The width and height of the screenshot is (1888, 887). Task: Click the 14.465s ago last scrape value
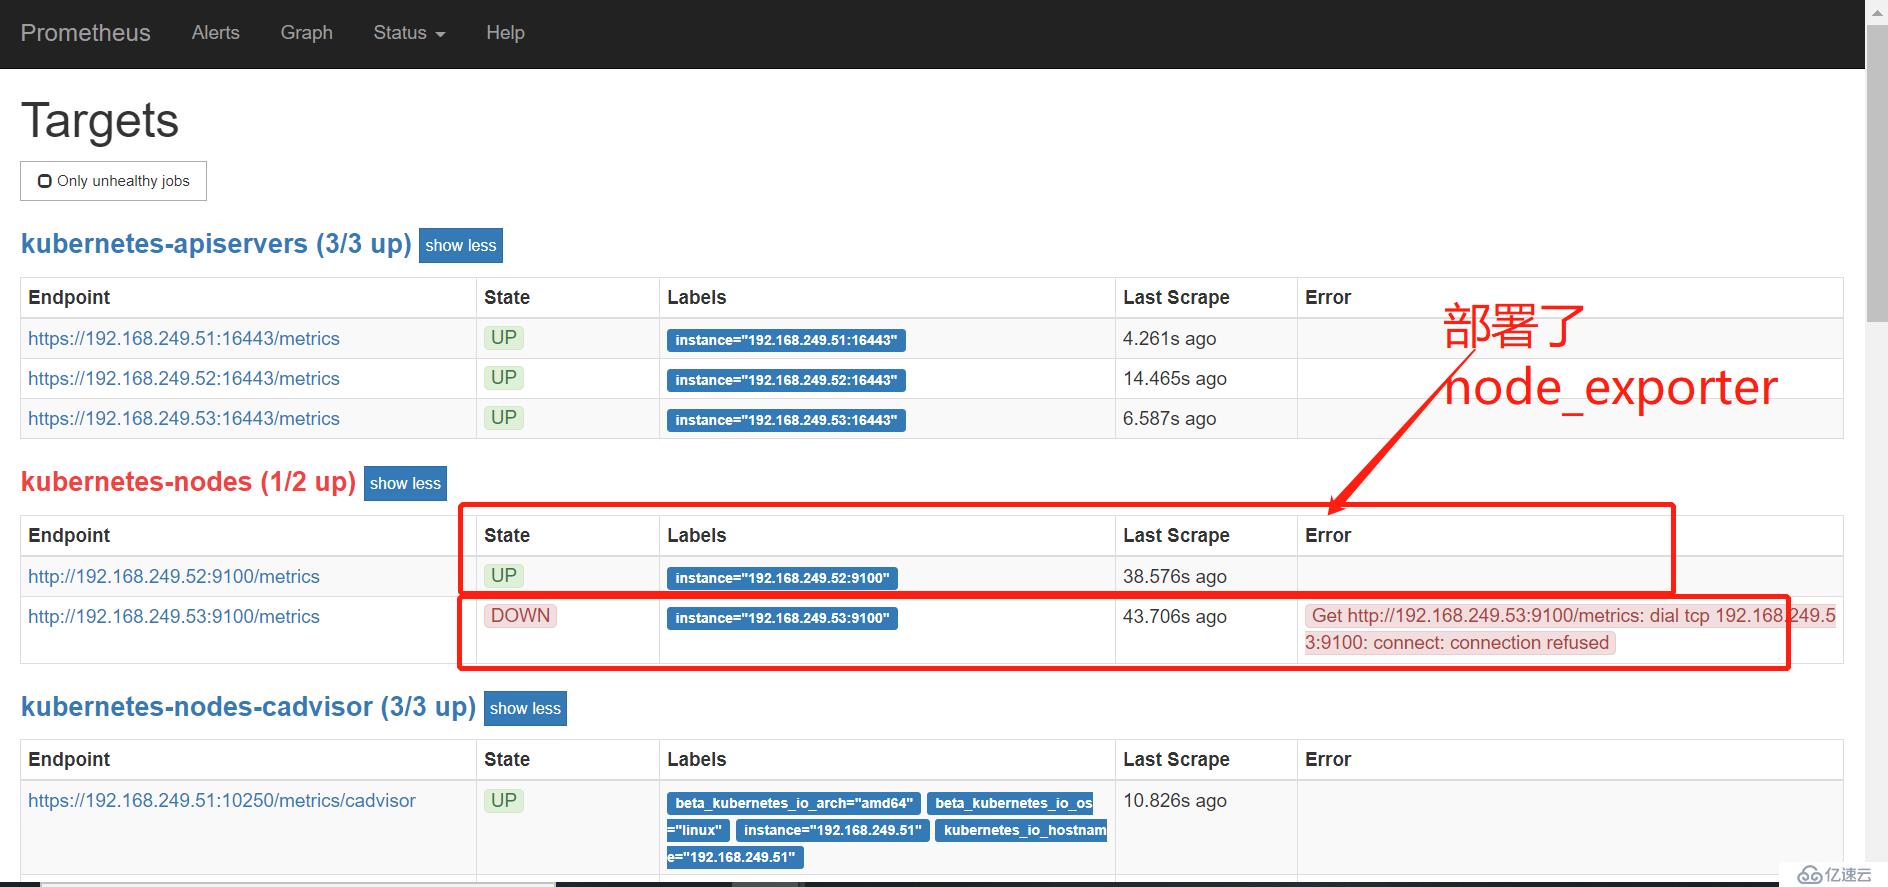(1175, 379)
